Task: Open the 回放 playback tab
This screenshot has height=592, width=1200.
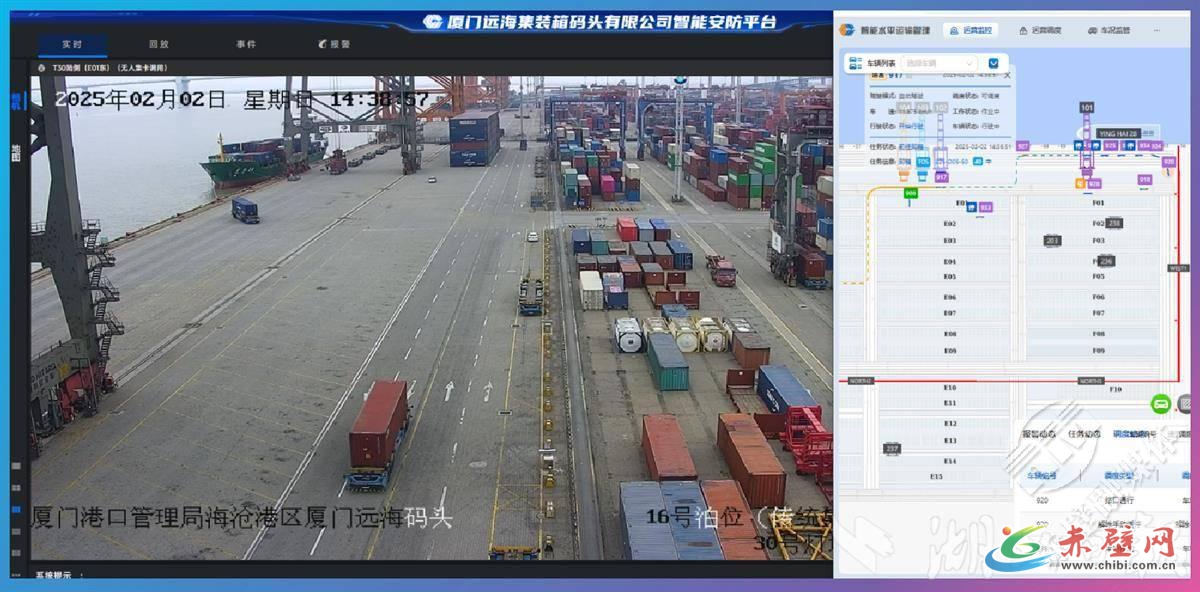Action: tap(159, 44)
